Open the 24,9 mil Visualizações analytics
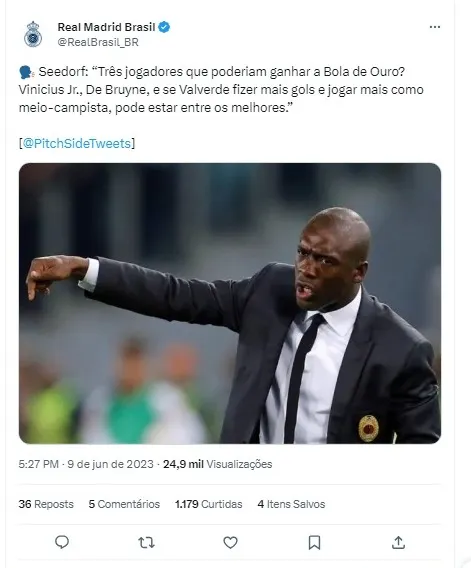The image size is (471, 568). pyautogui.click(x=217, y=464)
